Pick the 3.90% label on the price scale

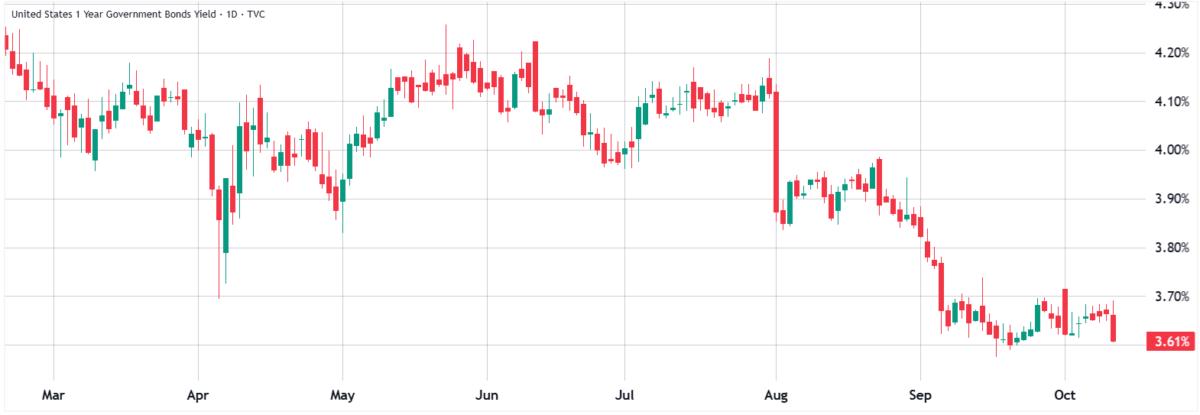pos(1170,199)
